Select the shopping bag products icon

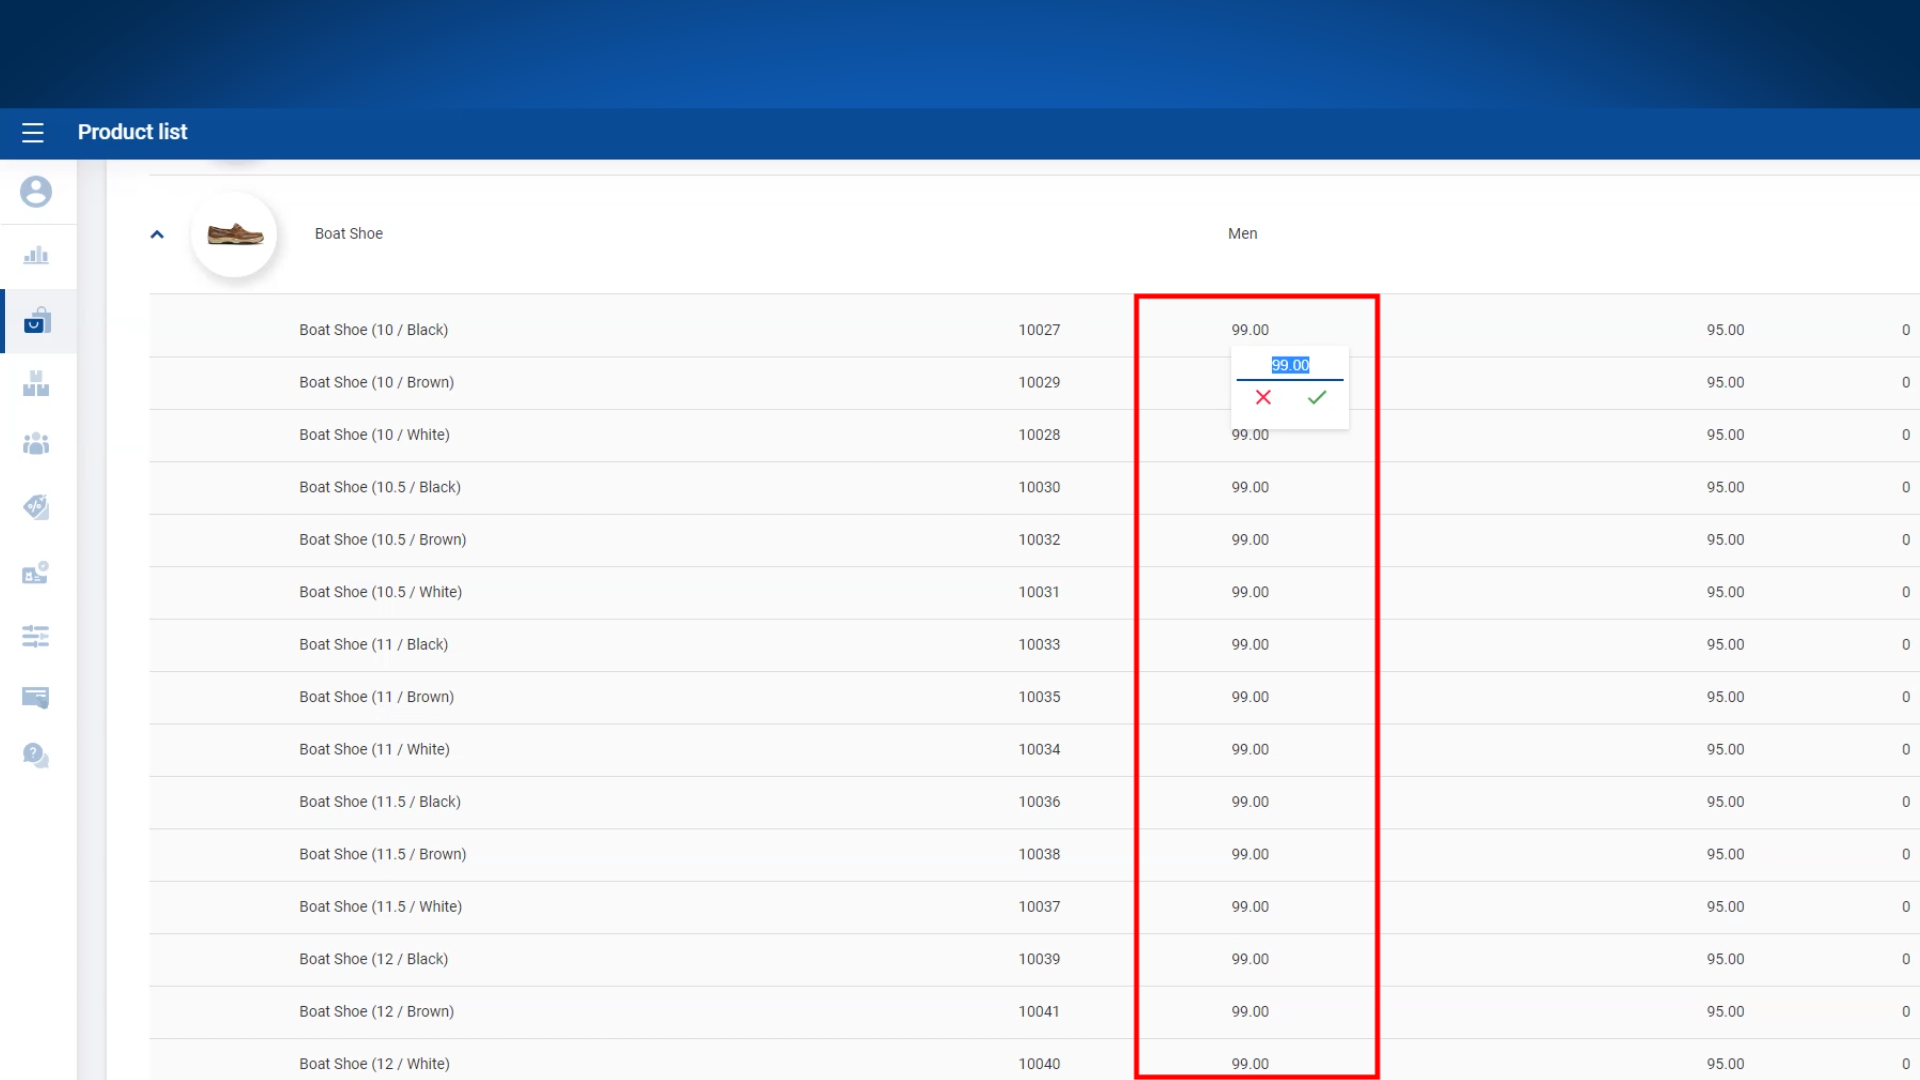pyautogui.click(x=37, y=321)
